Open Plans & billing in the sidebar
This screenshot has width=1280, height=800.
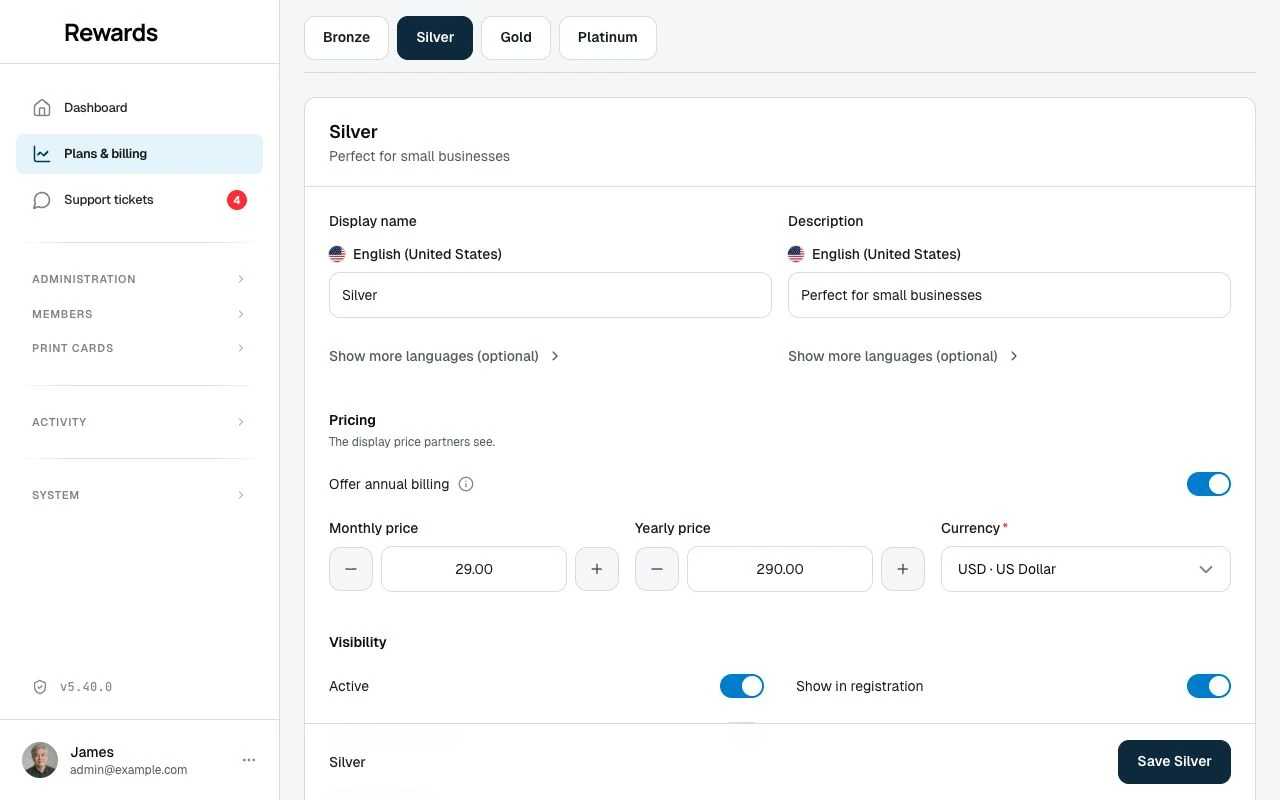[x=139, y=154]
